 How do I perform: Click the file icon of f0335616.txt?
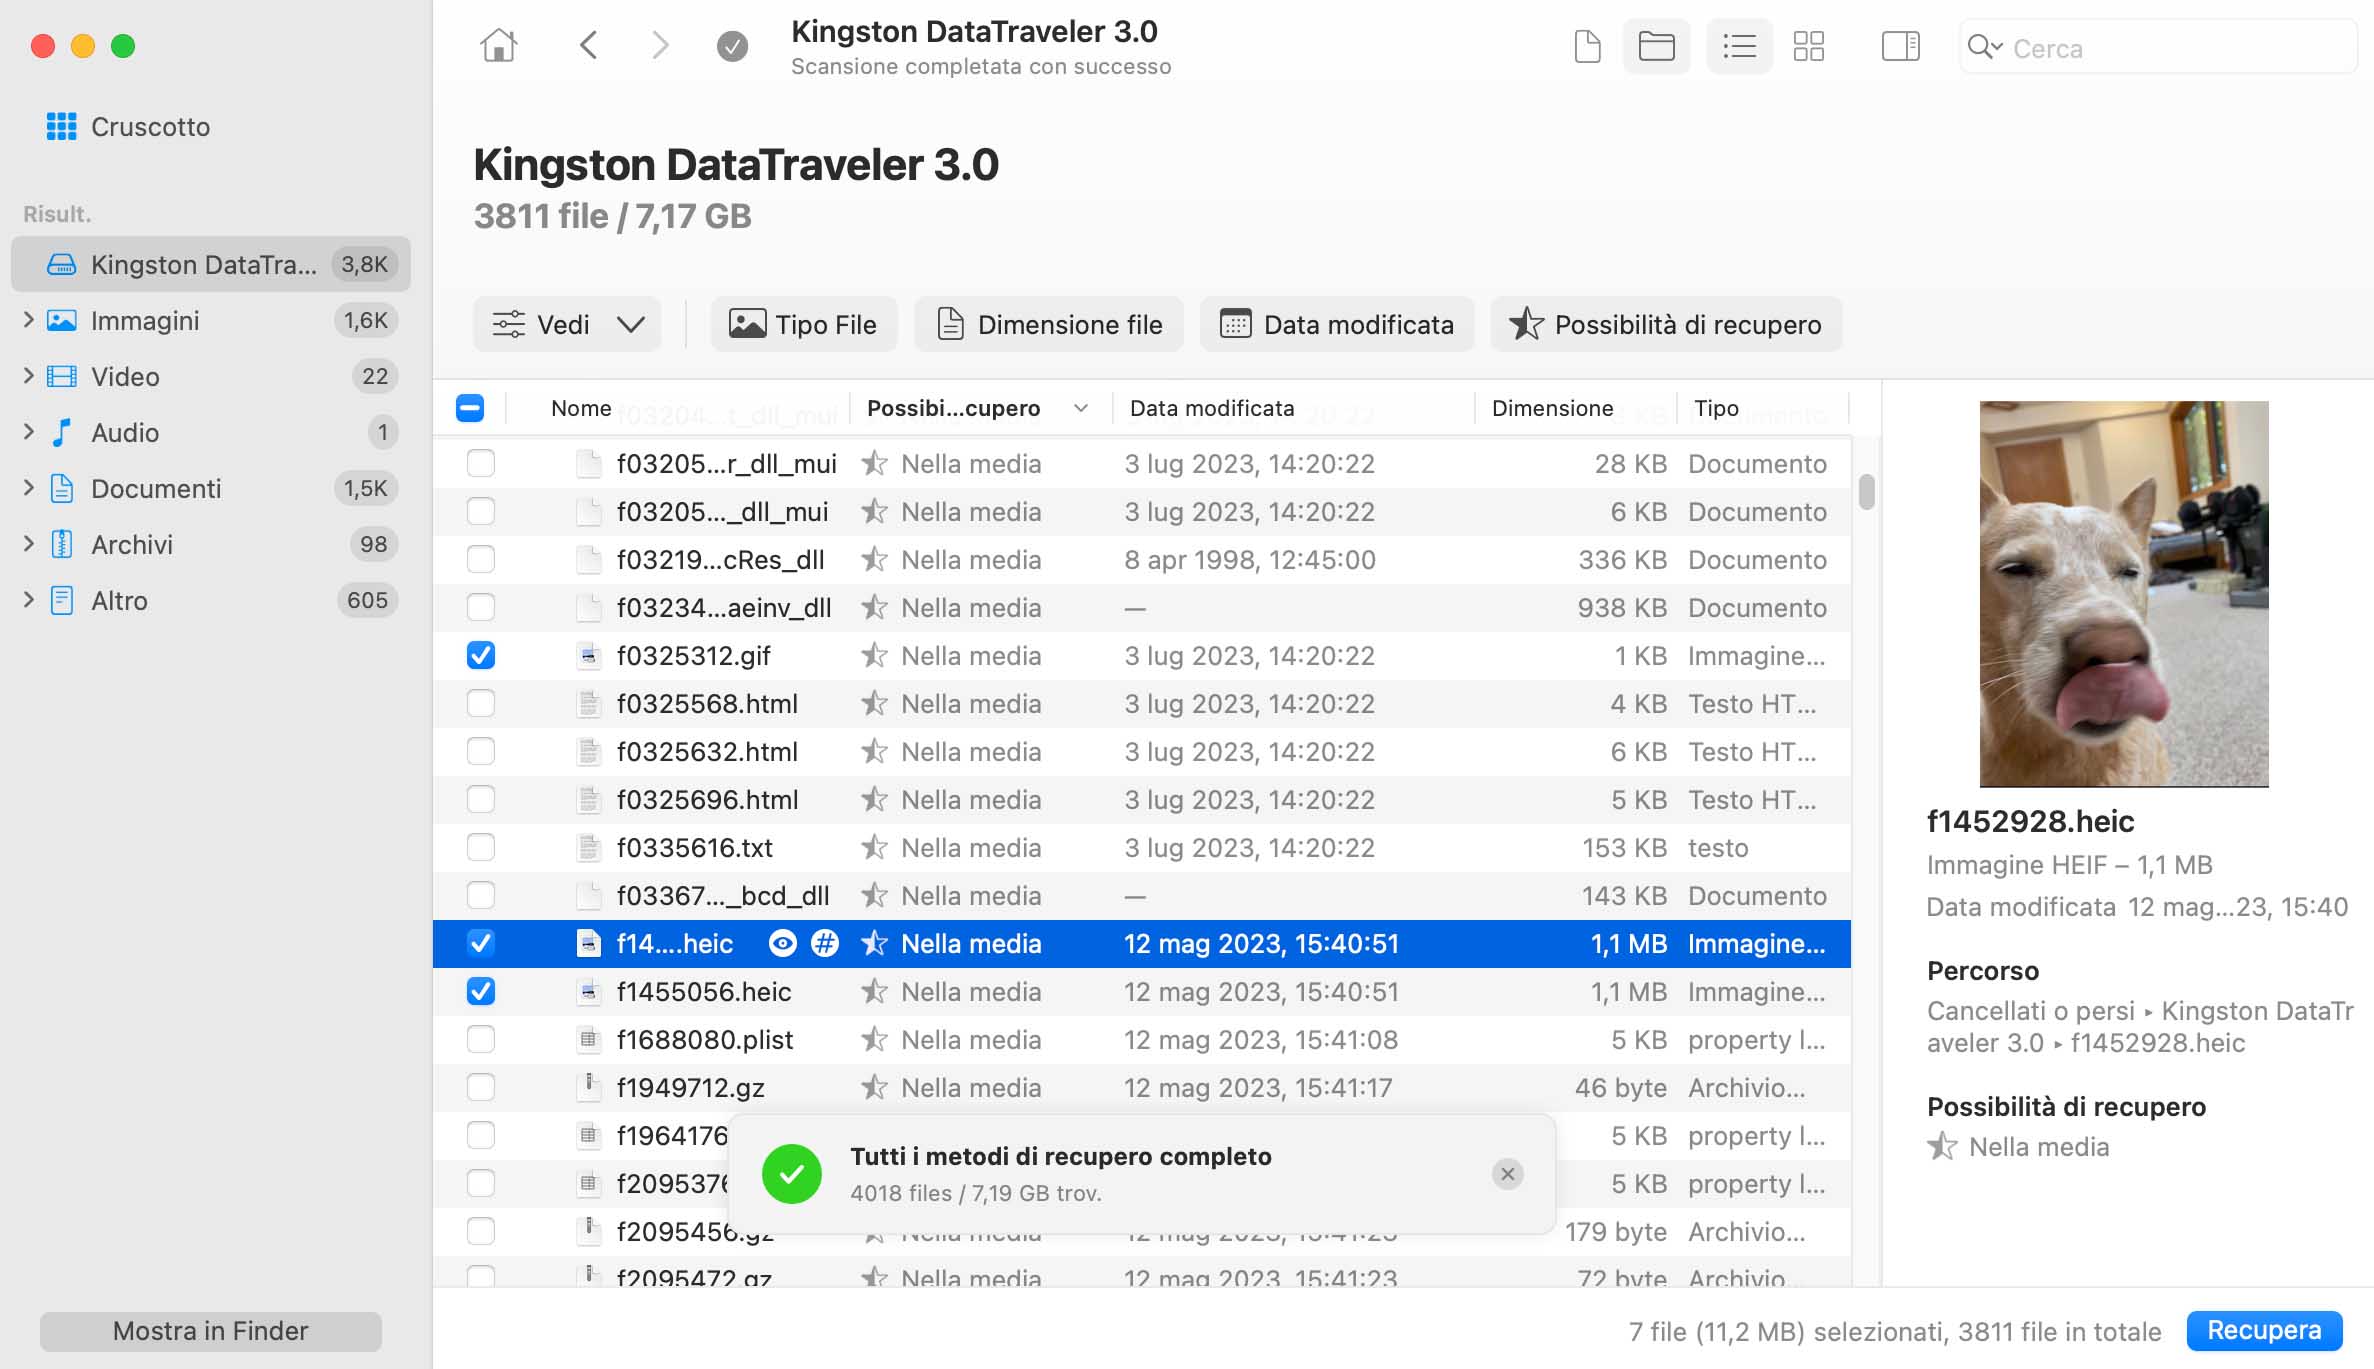[589, 848]
